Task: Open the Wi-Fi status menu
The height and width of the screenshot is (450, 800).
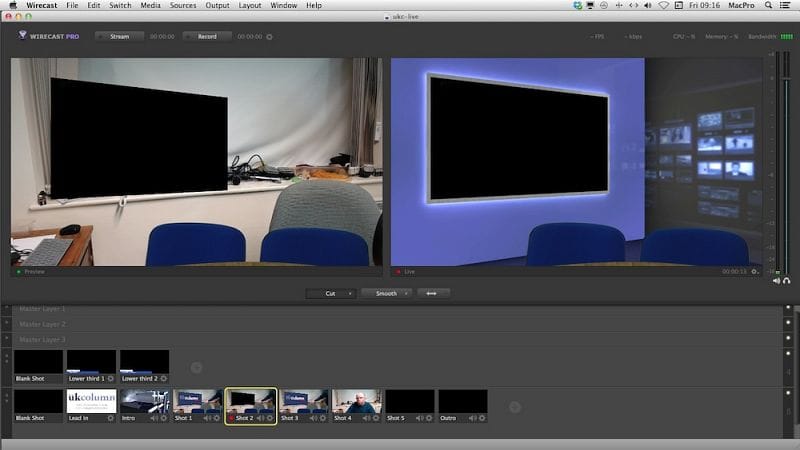Action: click(x=663, y=5)
